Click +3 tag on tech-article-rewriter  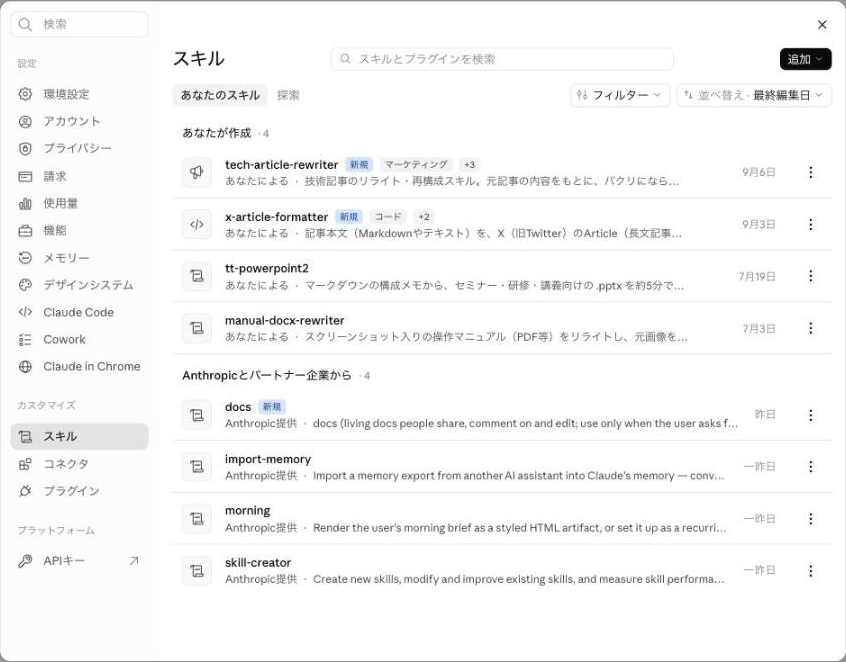click(469, 165)
